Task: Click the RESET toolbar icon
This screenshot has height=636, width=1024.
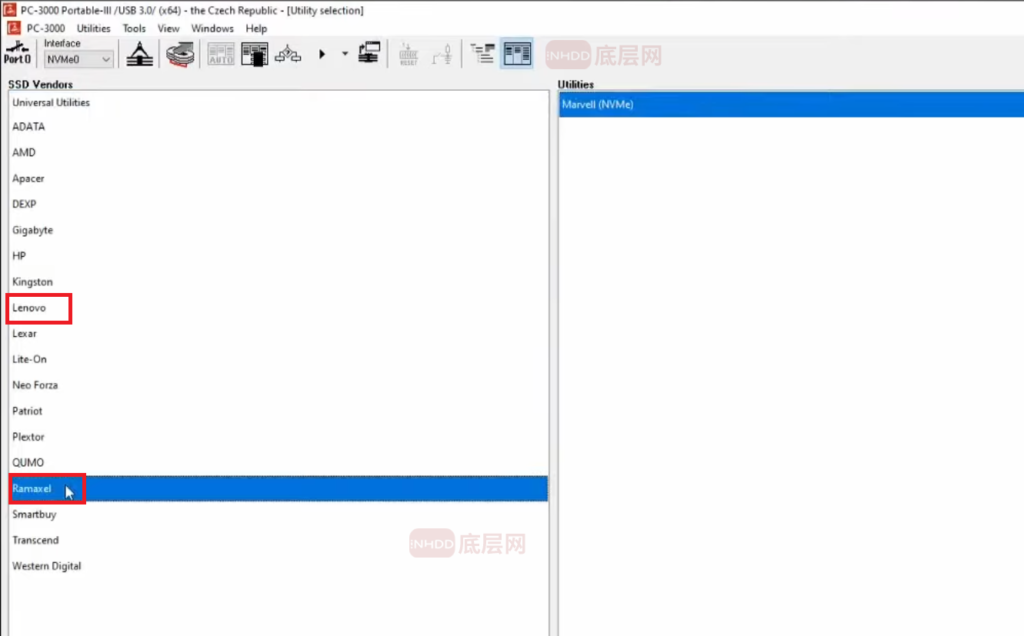Action: coord(408,54)
